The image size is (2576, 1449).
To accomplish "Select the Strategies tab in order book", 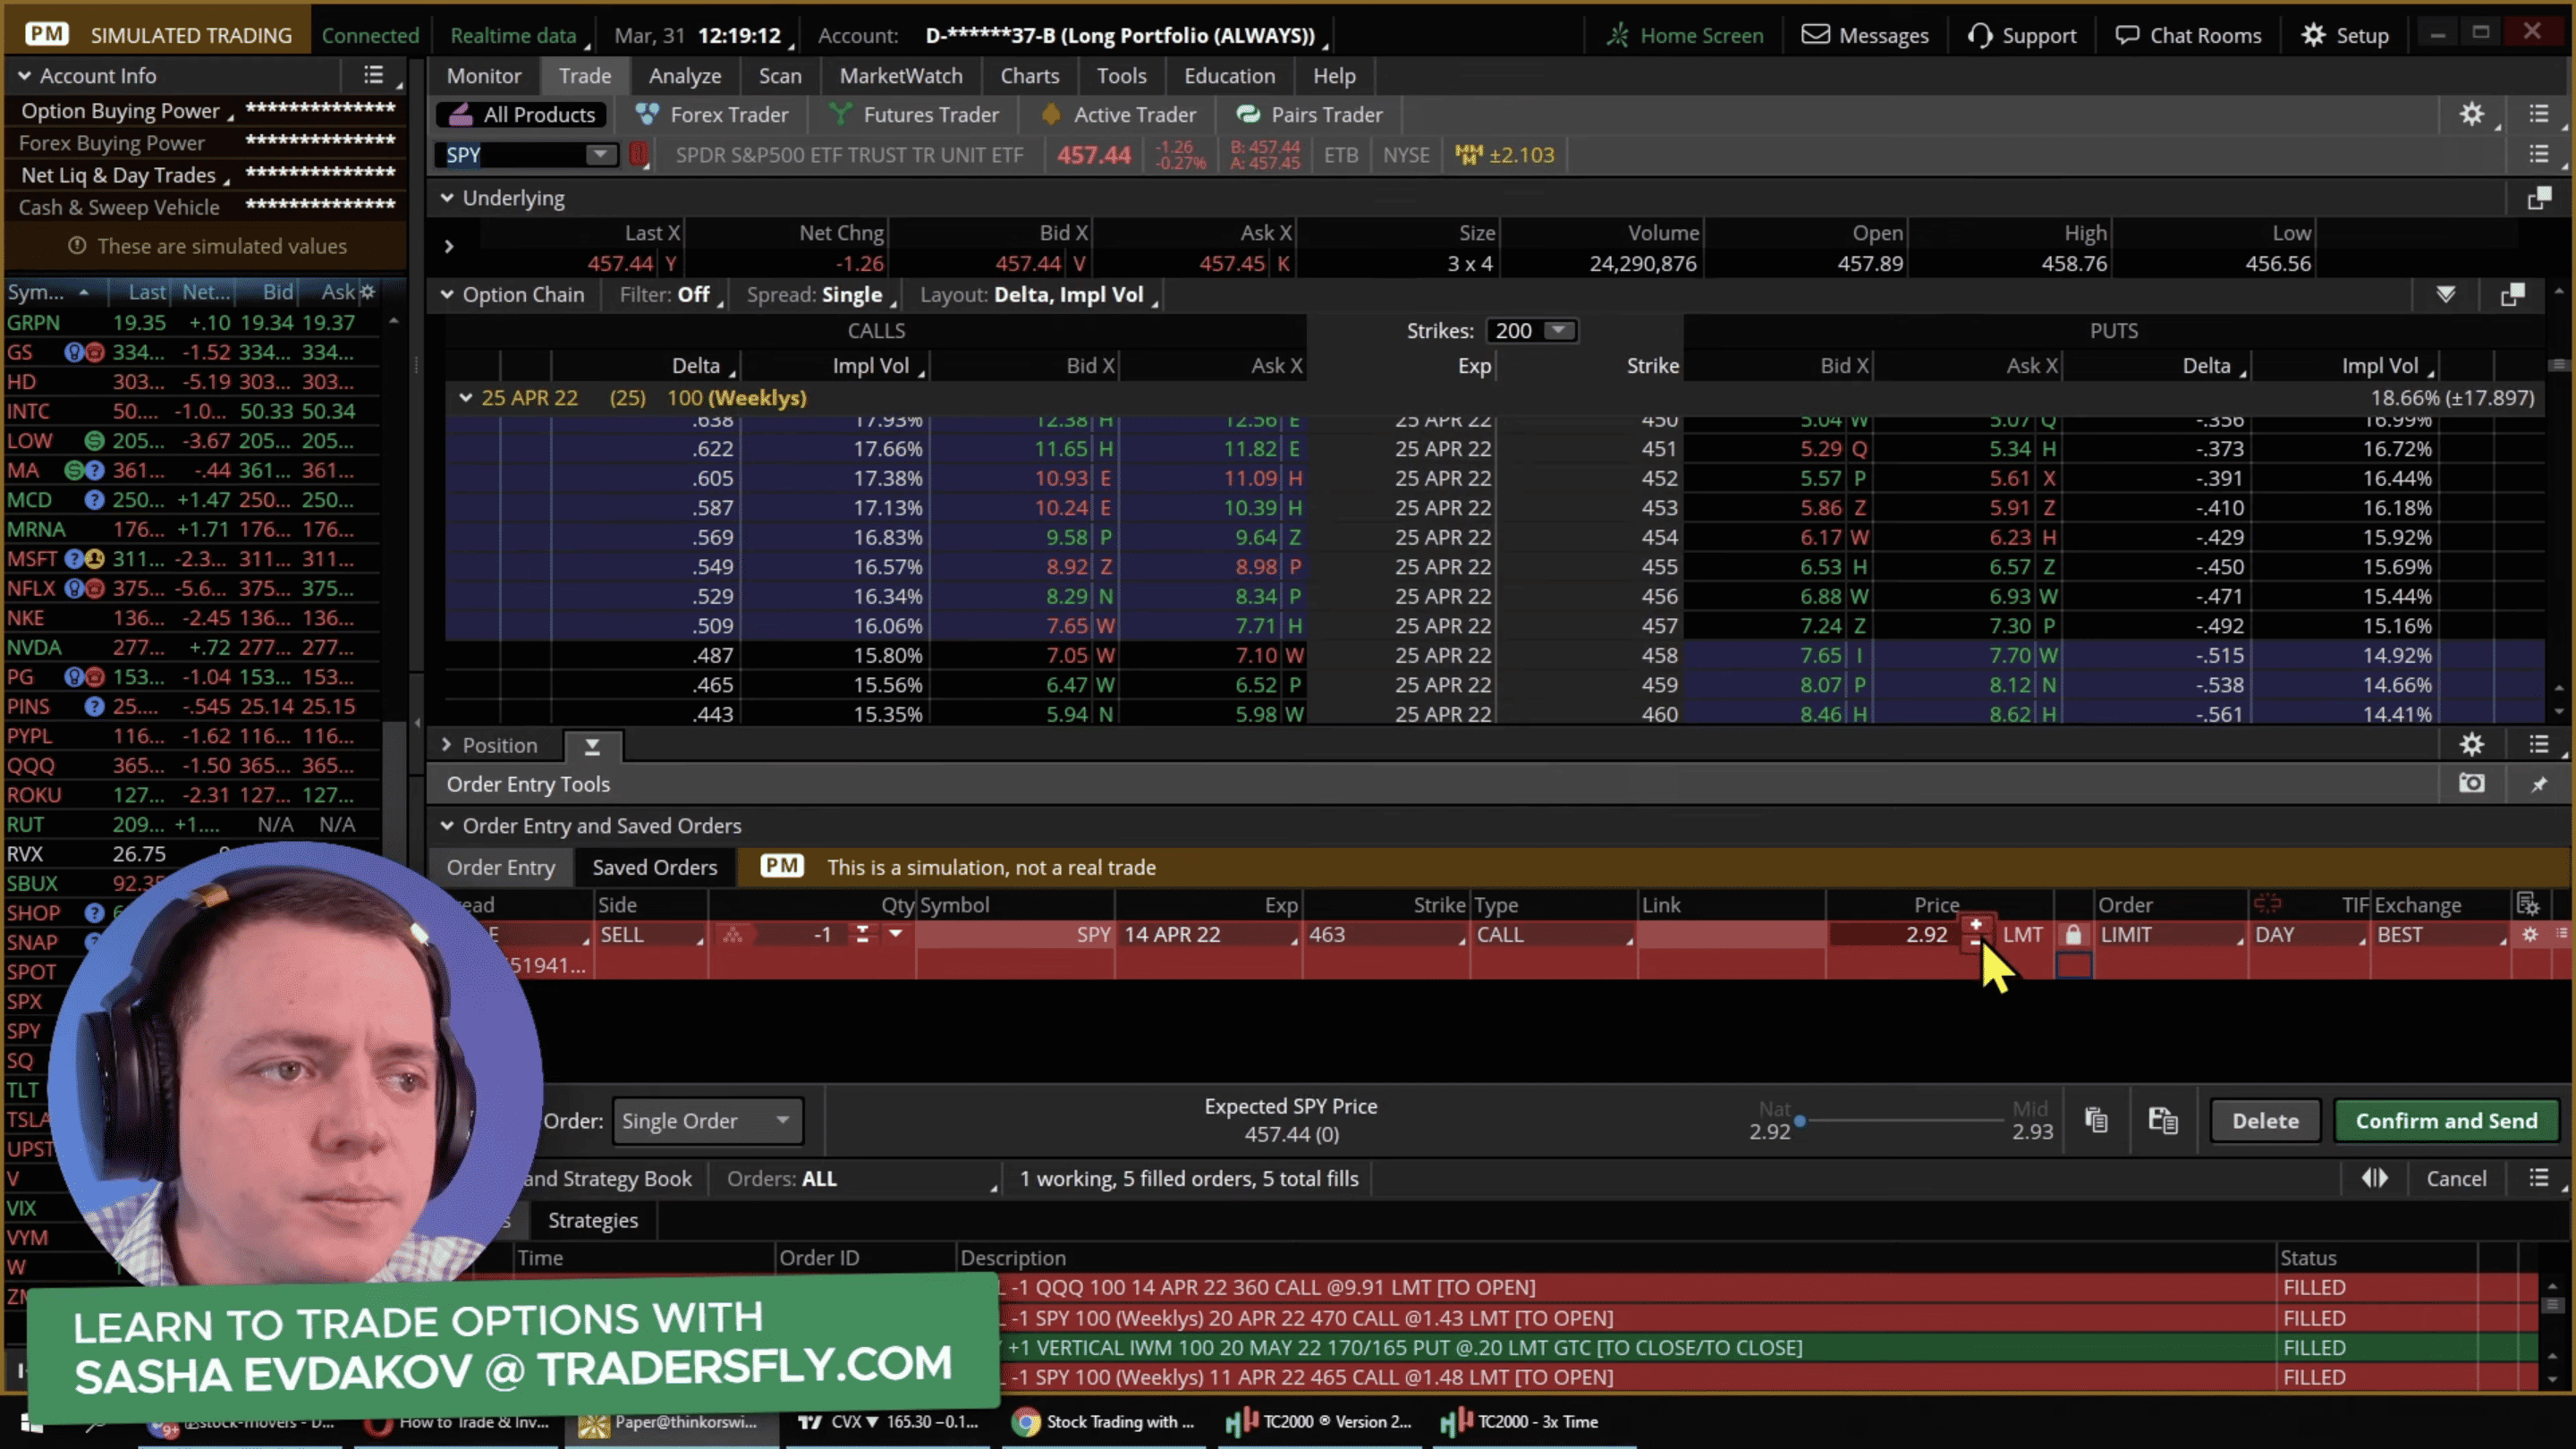I will (x=593, y=1221).
